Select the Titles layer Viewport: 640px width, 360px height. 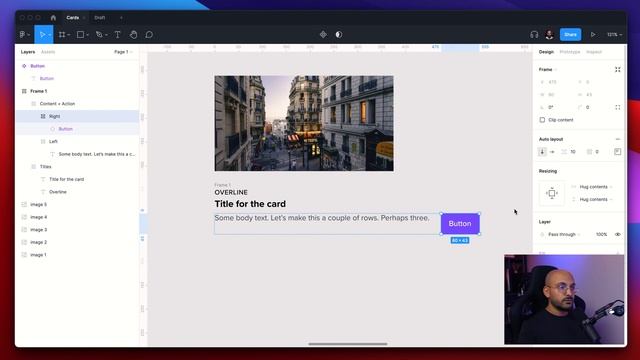coord(77,167)
